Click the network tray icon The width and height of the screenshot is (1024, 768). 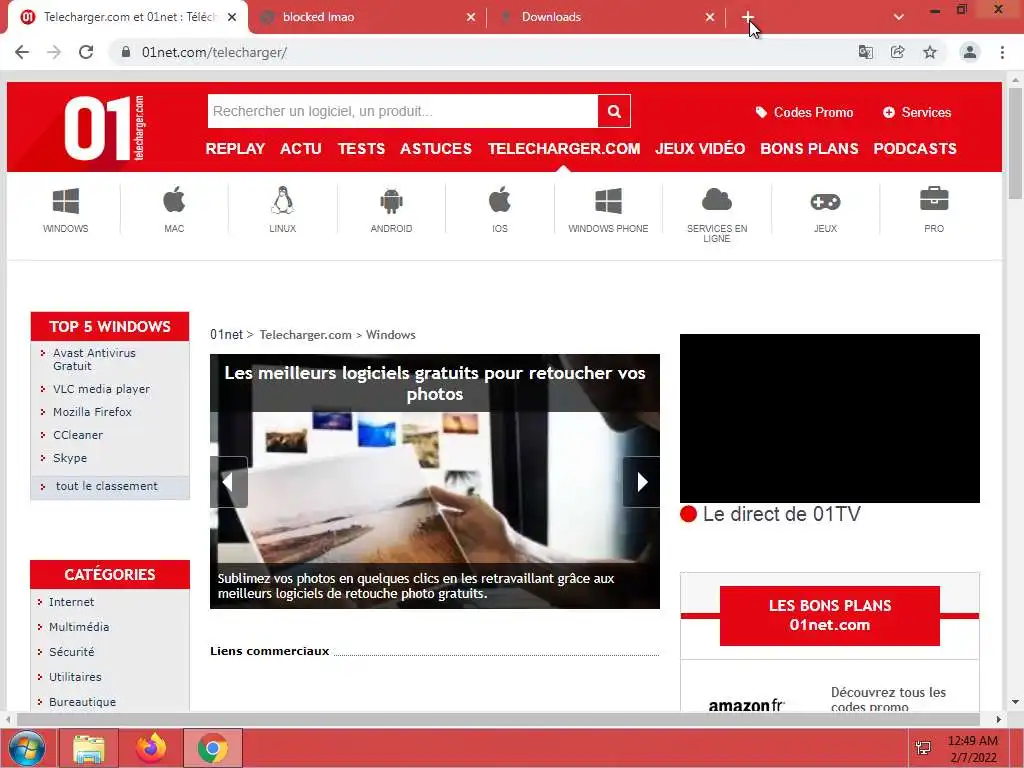[x=923, y=748]
